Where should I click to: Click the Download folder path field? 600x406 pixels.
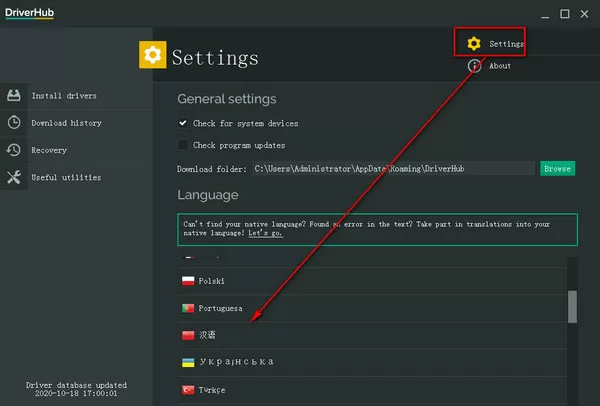(393, 168)
